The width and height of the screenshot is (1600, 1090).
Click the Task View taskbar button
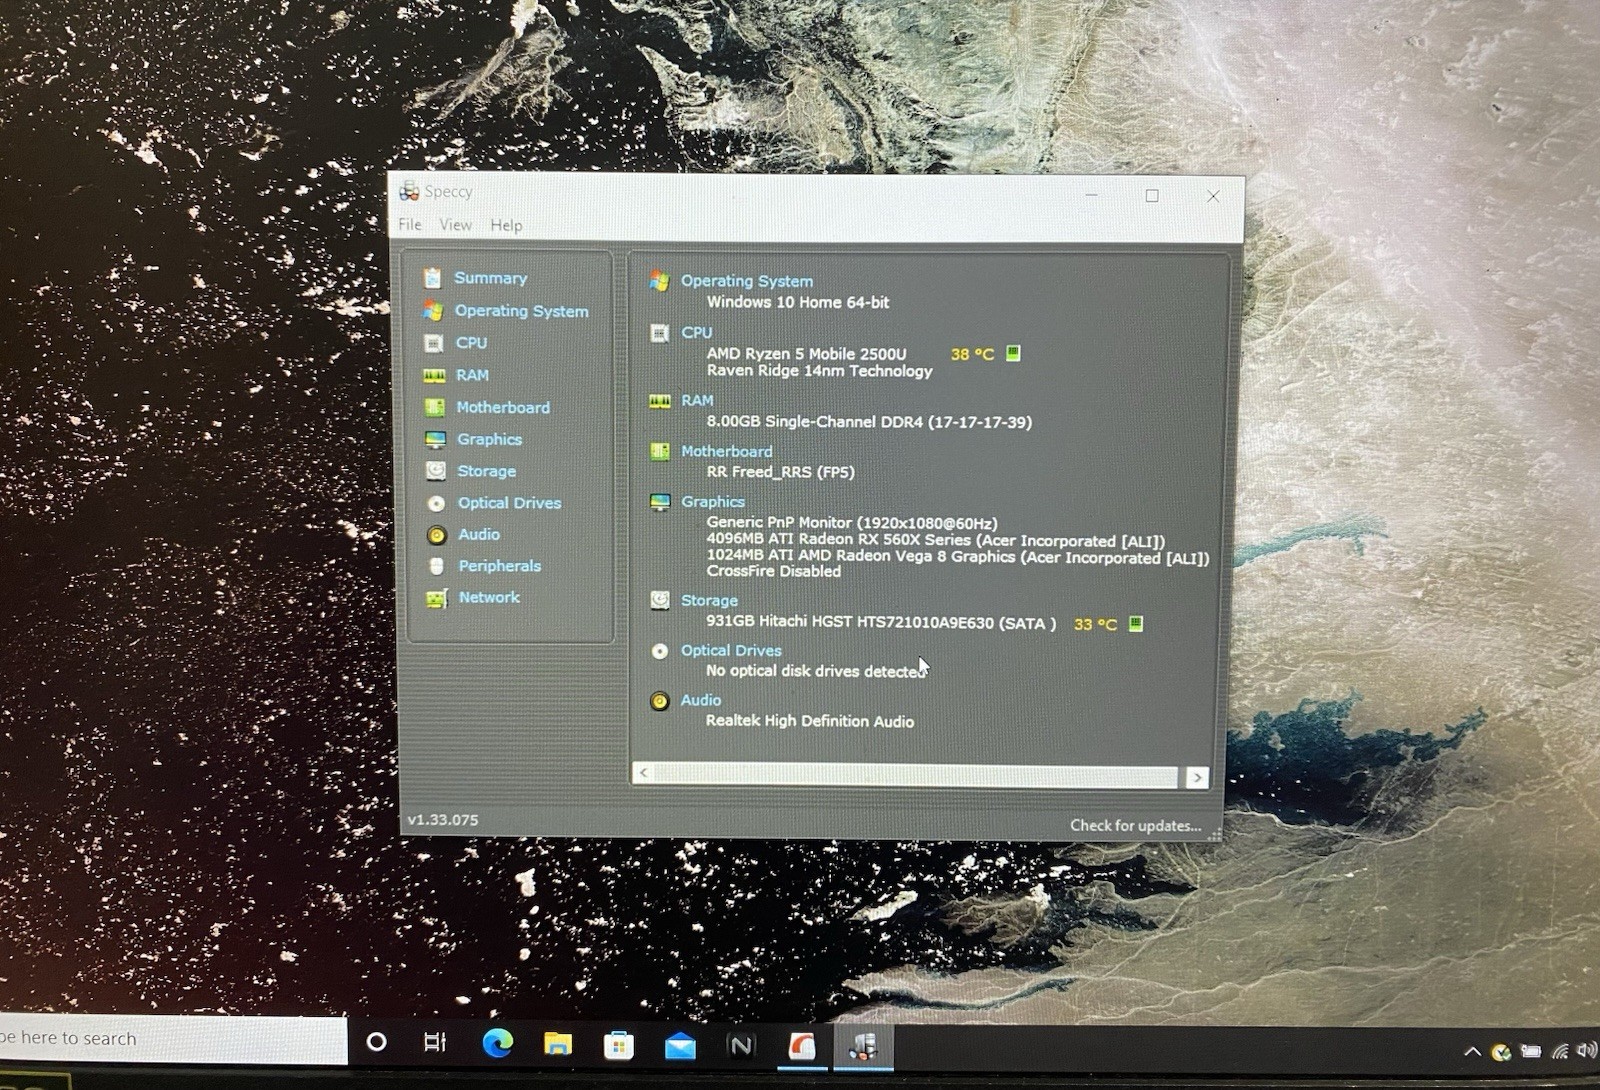tap(435, 1043)
